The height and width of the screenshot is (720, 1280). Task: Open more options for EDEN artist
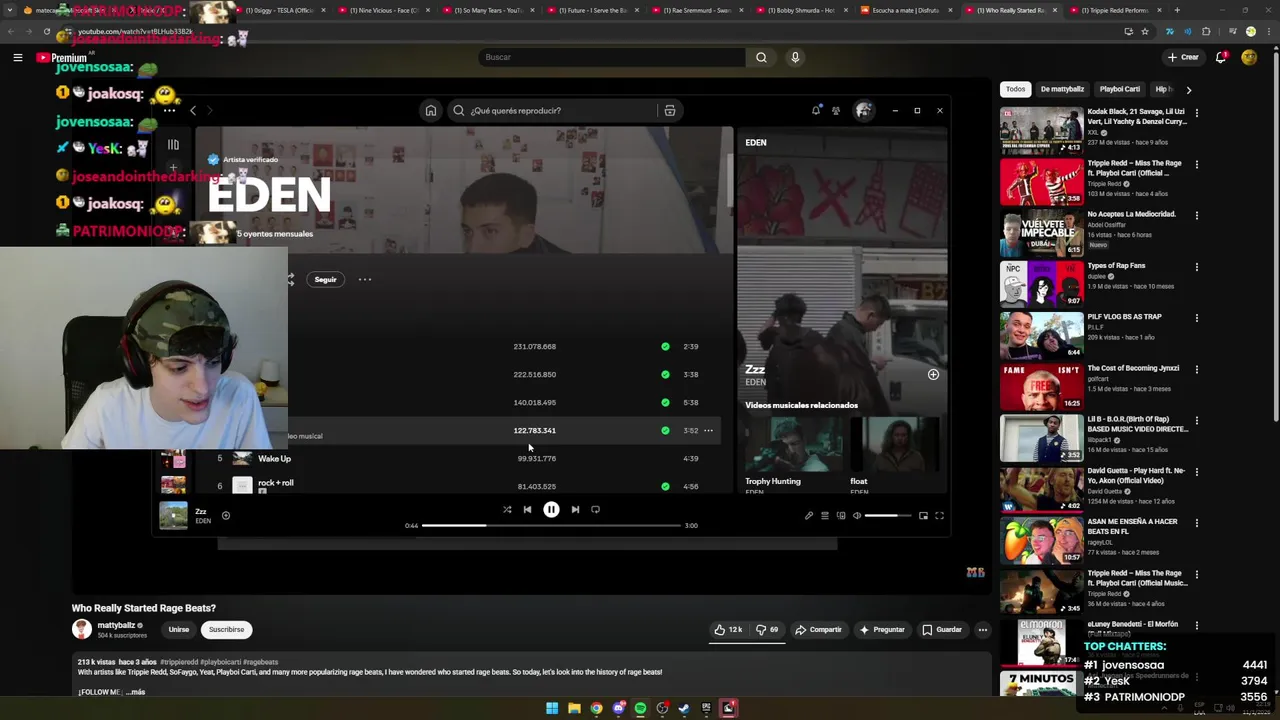click(x=365, y=279)
